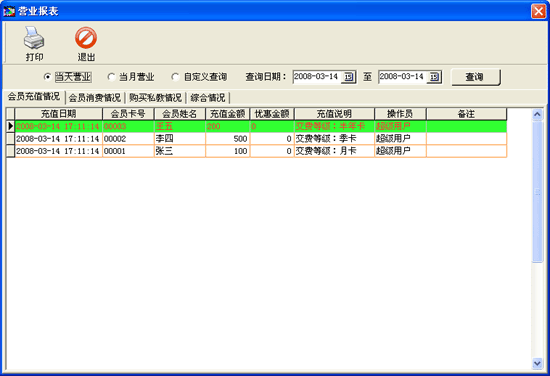Click the 充值日期 column header
The height and width of the screenshot is (376, 550).
click(x=59, y=114)
